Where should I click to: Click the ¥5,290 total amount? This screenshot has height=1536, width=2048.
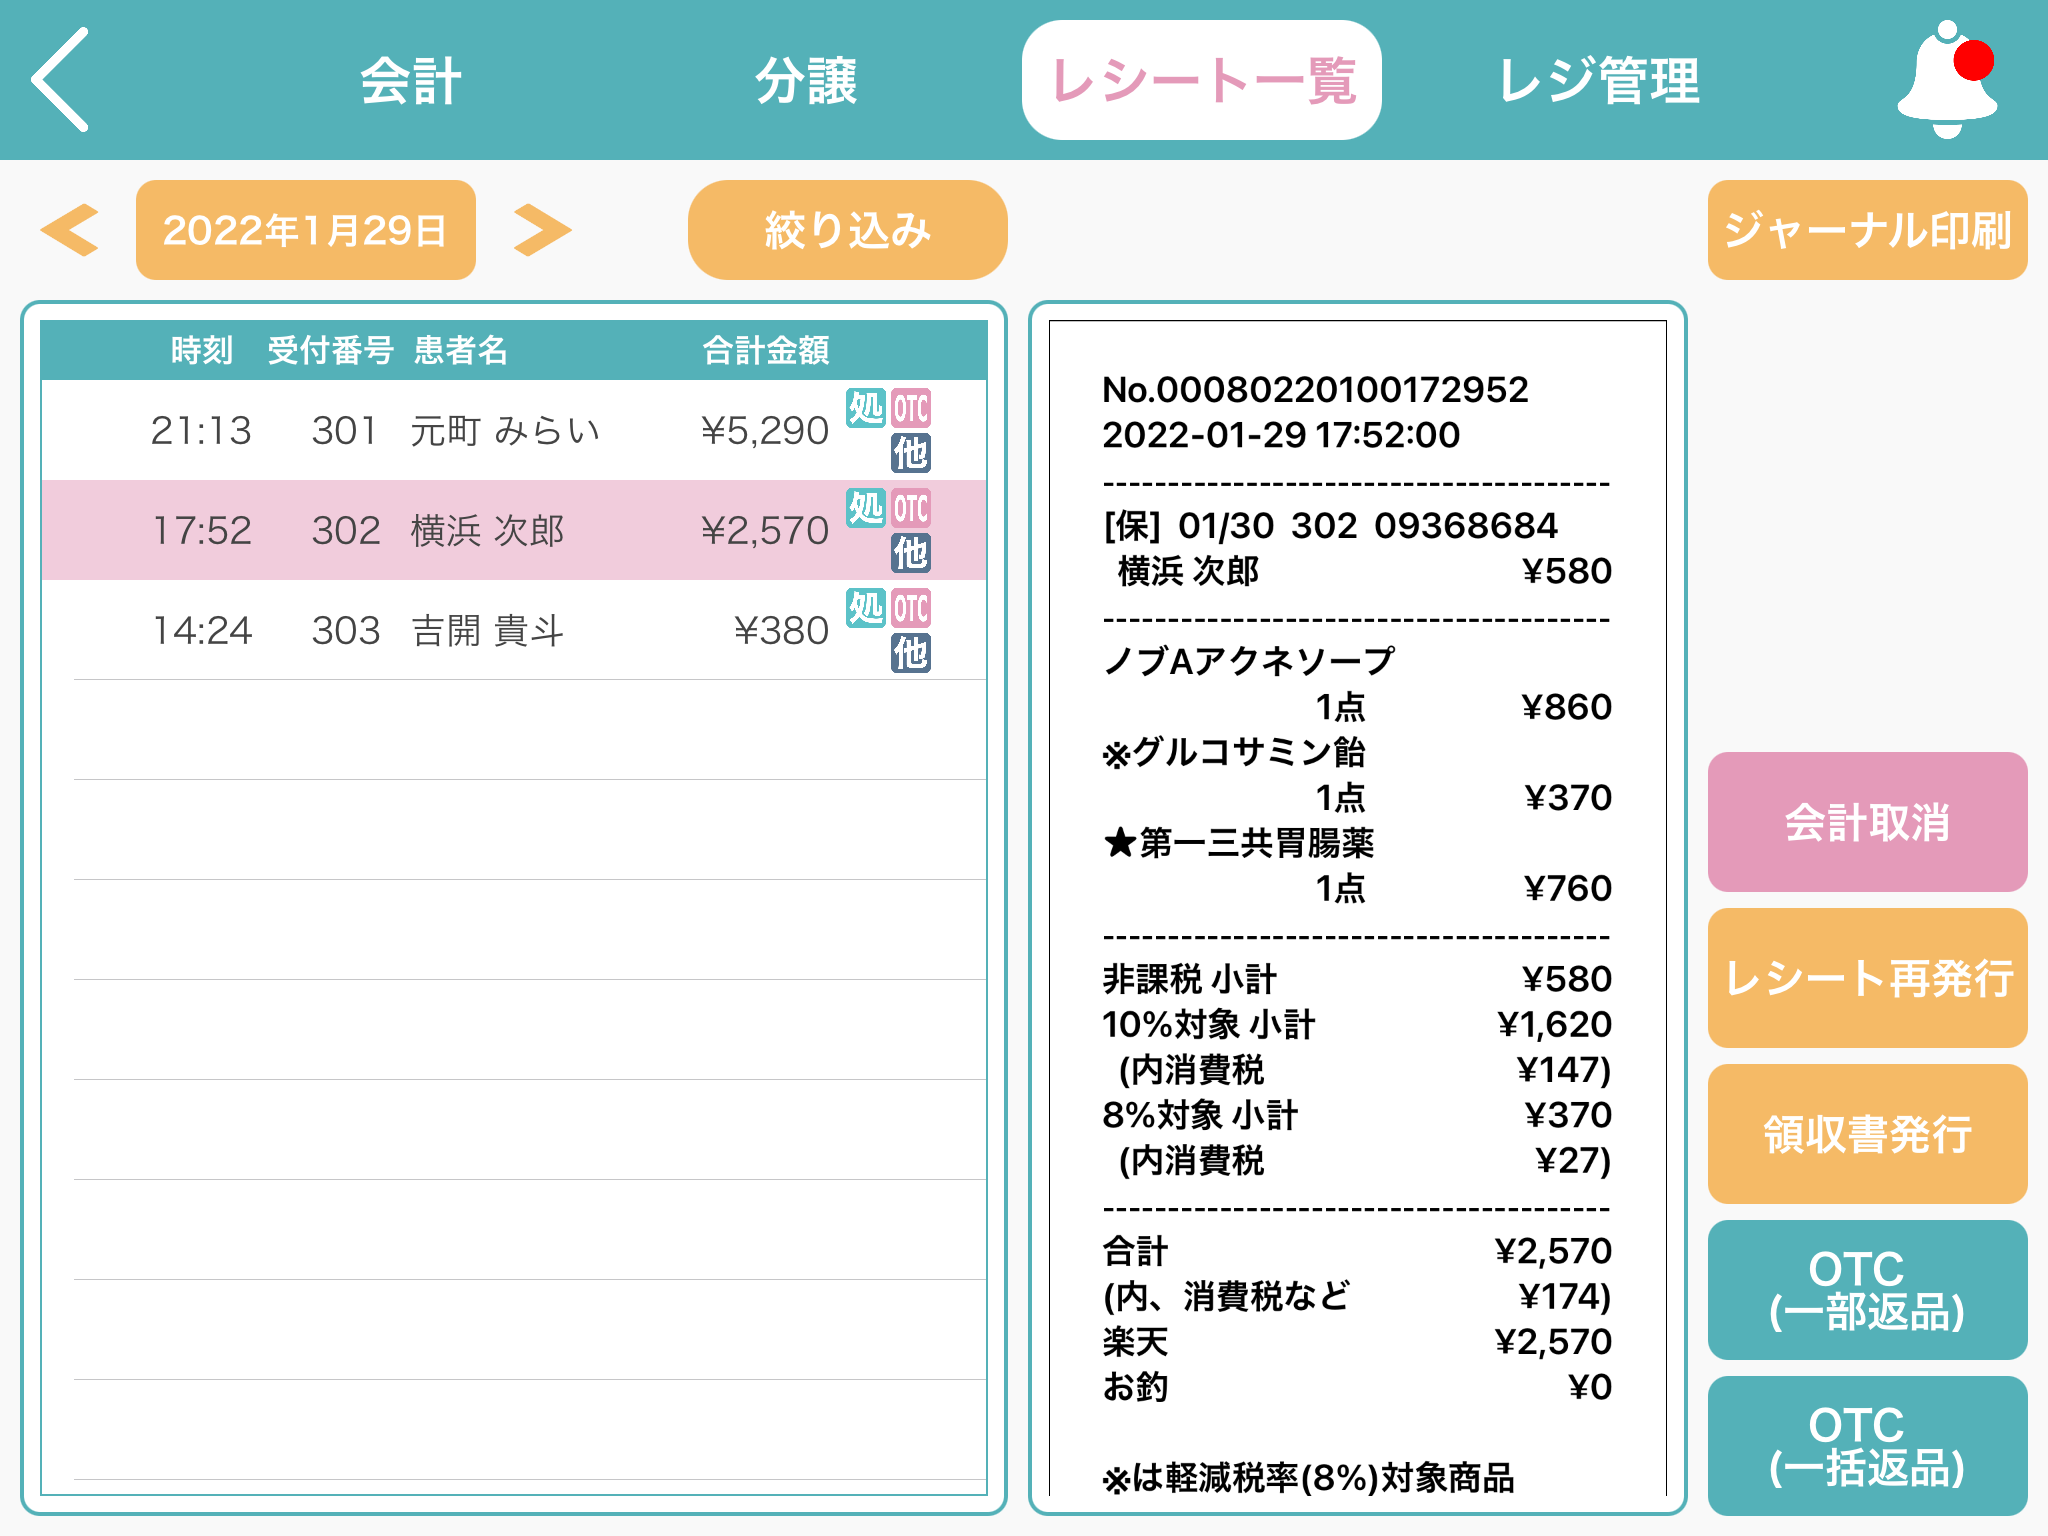(x=765, y=431)
